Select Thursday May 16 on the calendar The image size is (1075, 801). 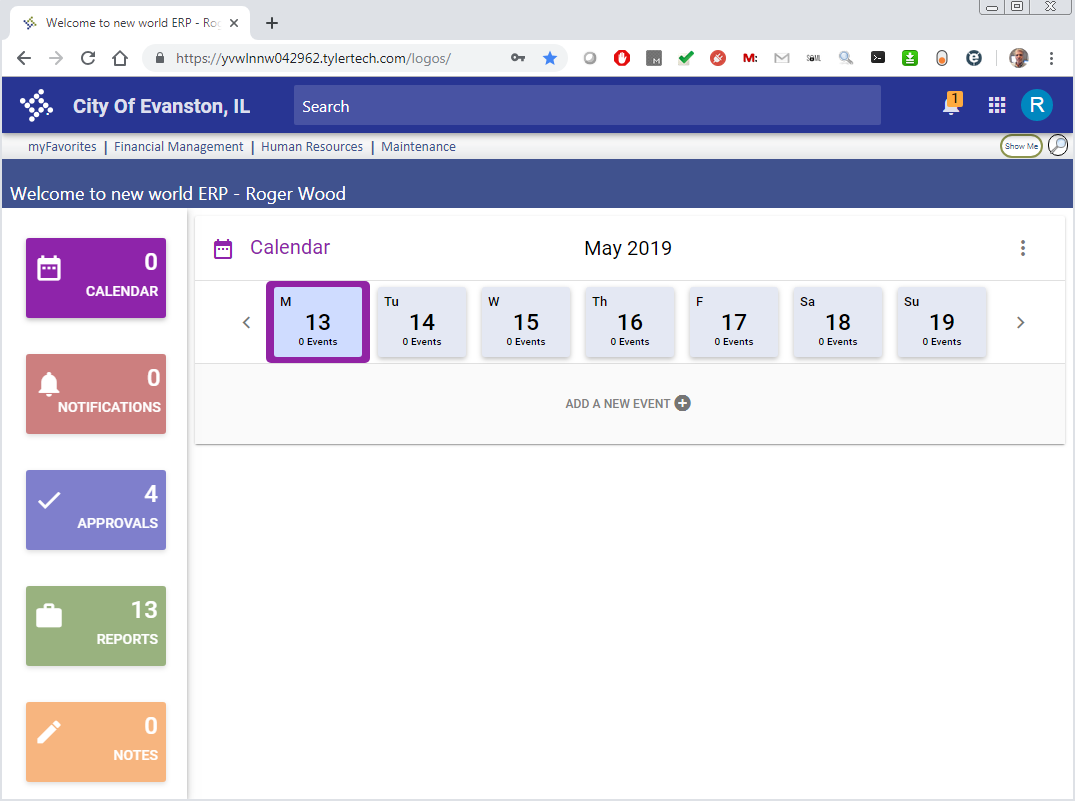pos(629,322)
